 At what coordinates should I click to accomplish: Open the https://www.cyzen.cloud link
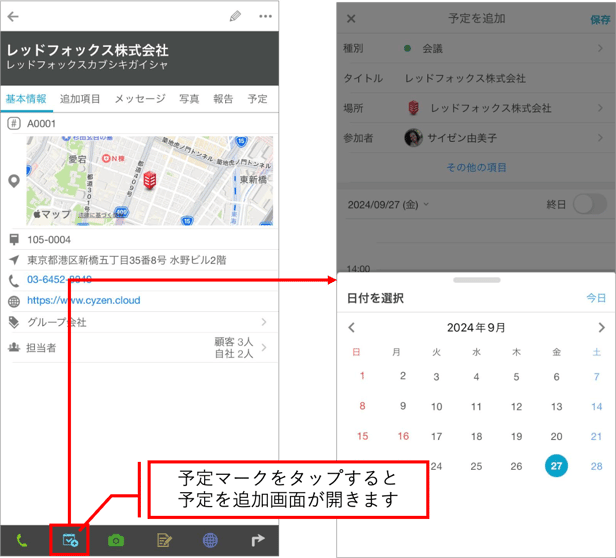tap(84, 300)
